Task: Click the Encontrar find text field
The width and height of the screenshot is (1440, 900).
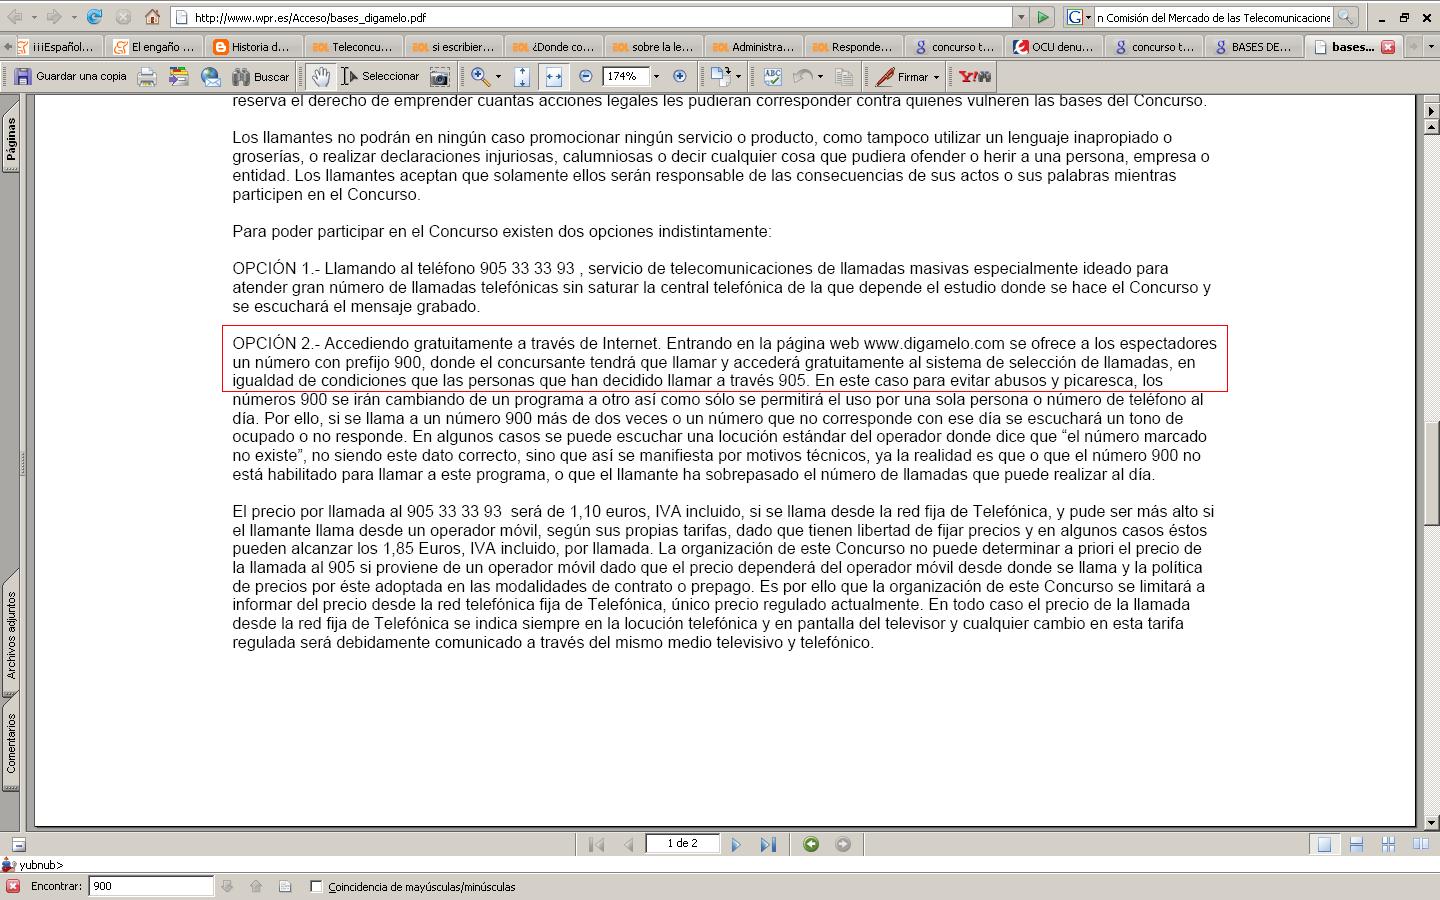Action: click(x=151, y=886)
